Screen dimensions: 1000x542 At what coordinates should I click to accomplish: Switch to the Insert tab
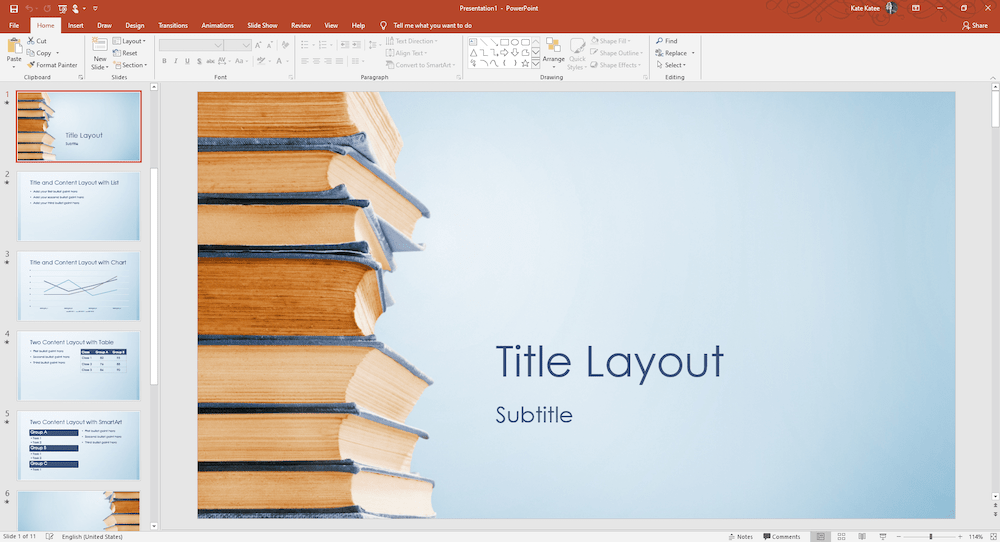(75, 26)
